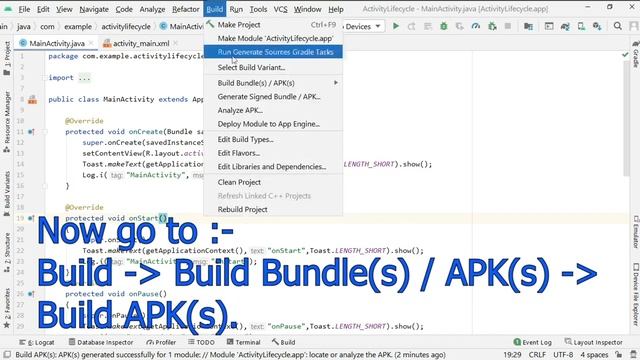Image resolution: width=640 pixels, height=360 pixels.
Task: Open the Profiler tool window
Action: tap(161, 342)
